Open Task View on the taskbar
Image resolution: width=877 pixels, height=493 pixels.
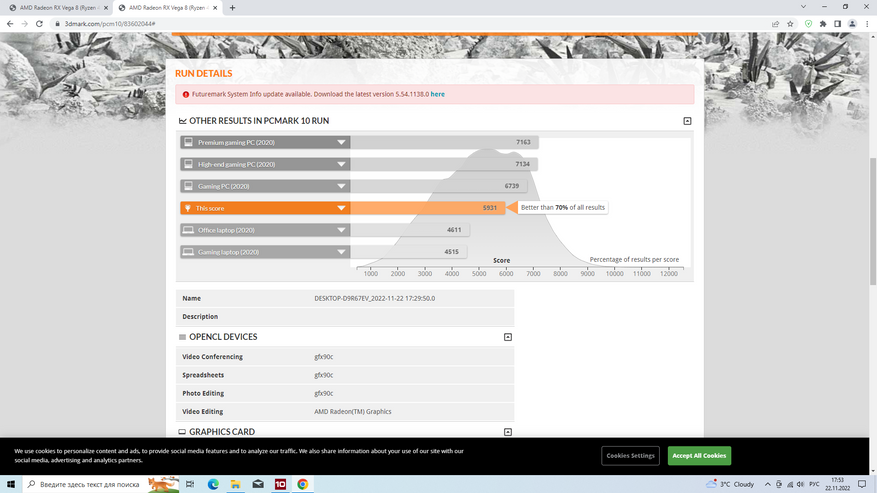(x=190, y=484)
